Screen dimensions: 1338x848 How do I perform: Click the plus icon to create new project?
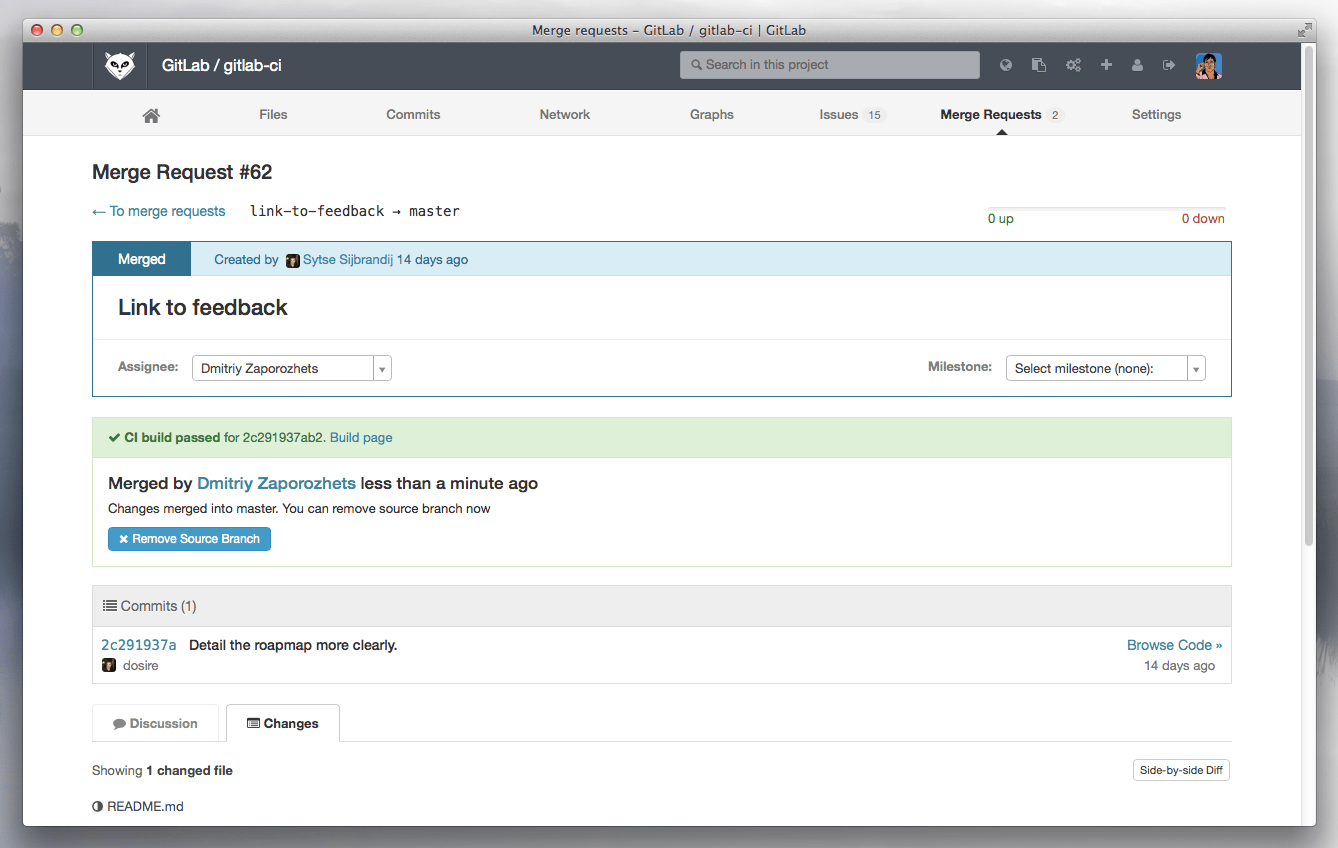[x=1106, y=65]
